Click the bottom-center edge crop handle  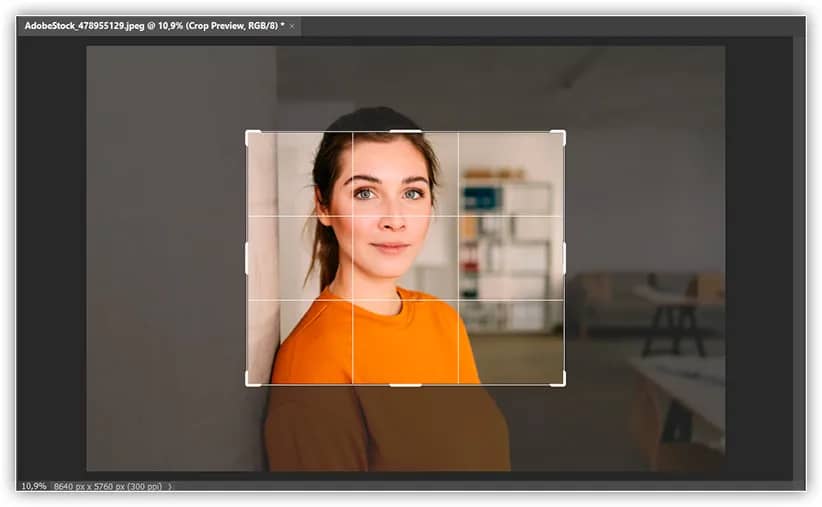[405, 385]
